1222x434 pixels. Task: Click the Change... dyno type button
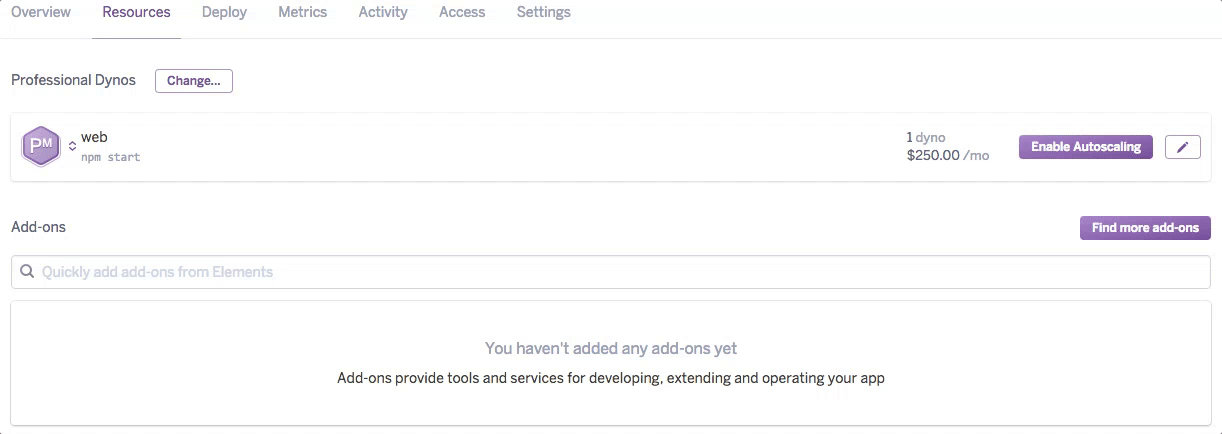pyautogui.click(x=194, y=81)
